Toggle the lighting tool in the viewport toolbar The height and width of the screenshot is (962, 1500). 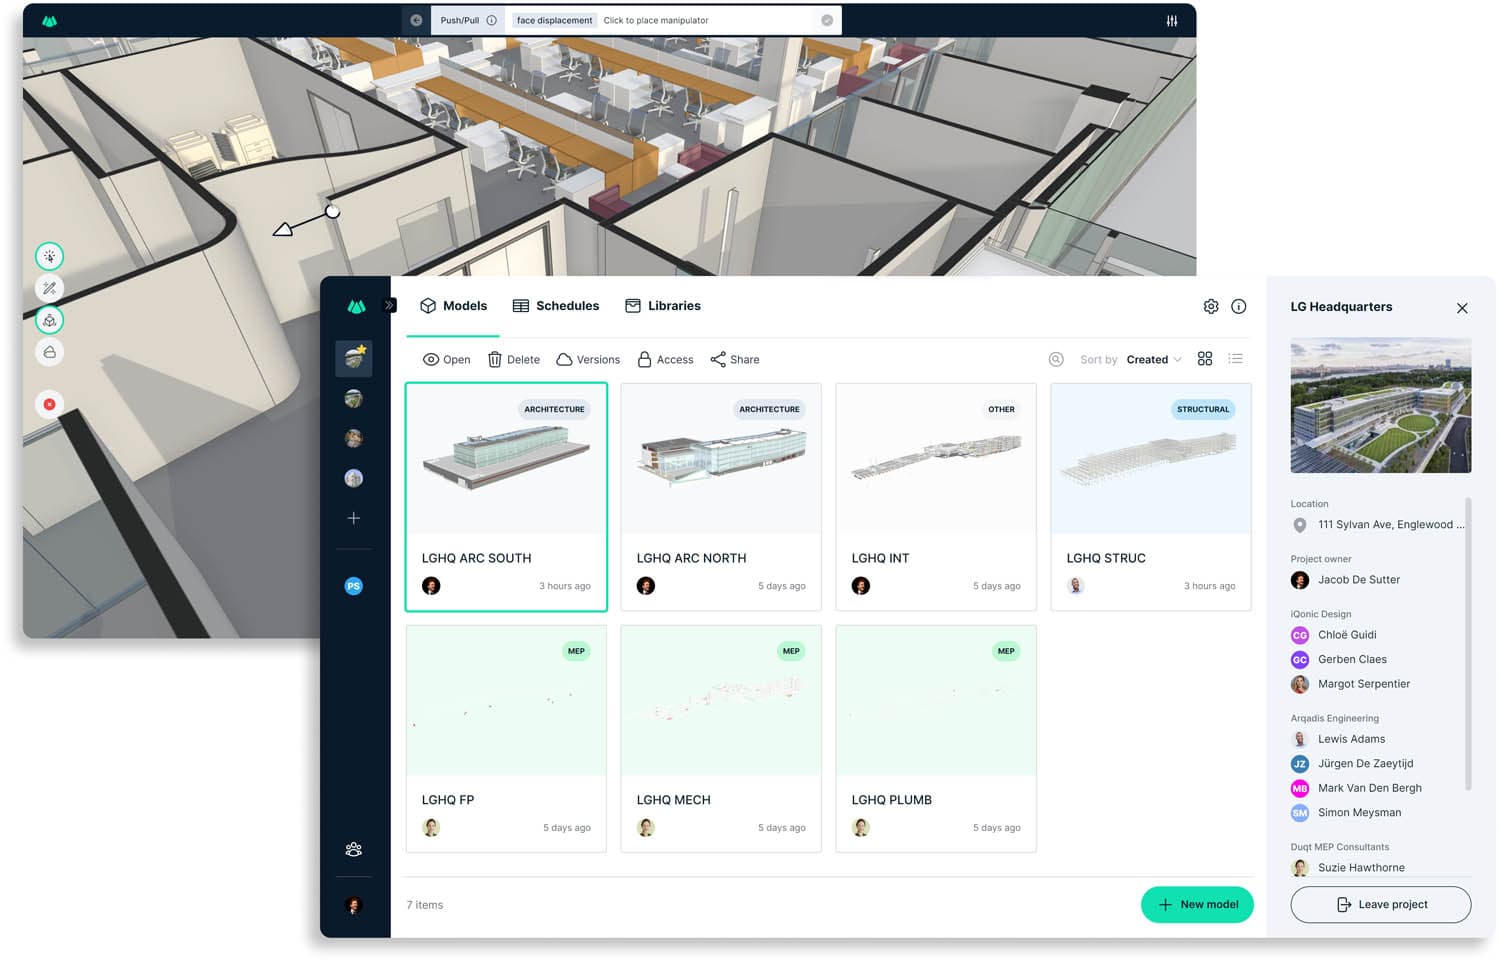(49, 256)
